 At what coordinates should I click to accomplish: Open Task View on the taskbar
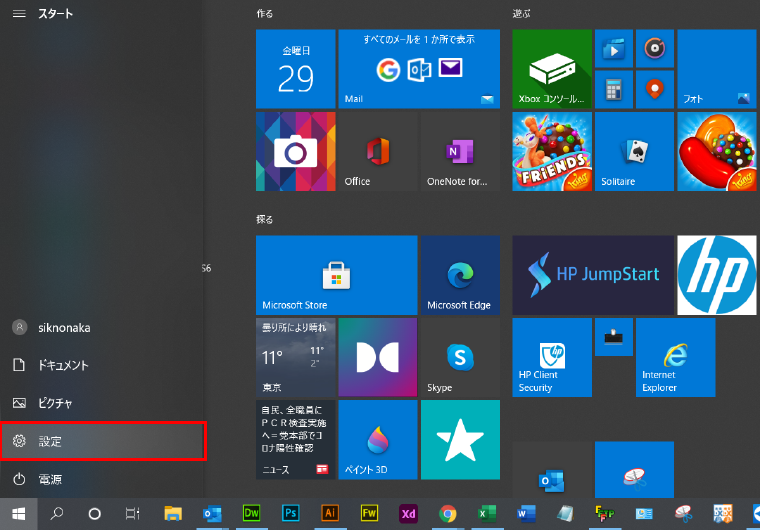[132, 514]
